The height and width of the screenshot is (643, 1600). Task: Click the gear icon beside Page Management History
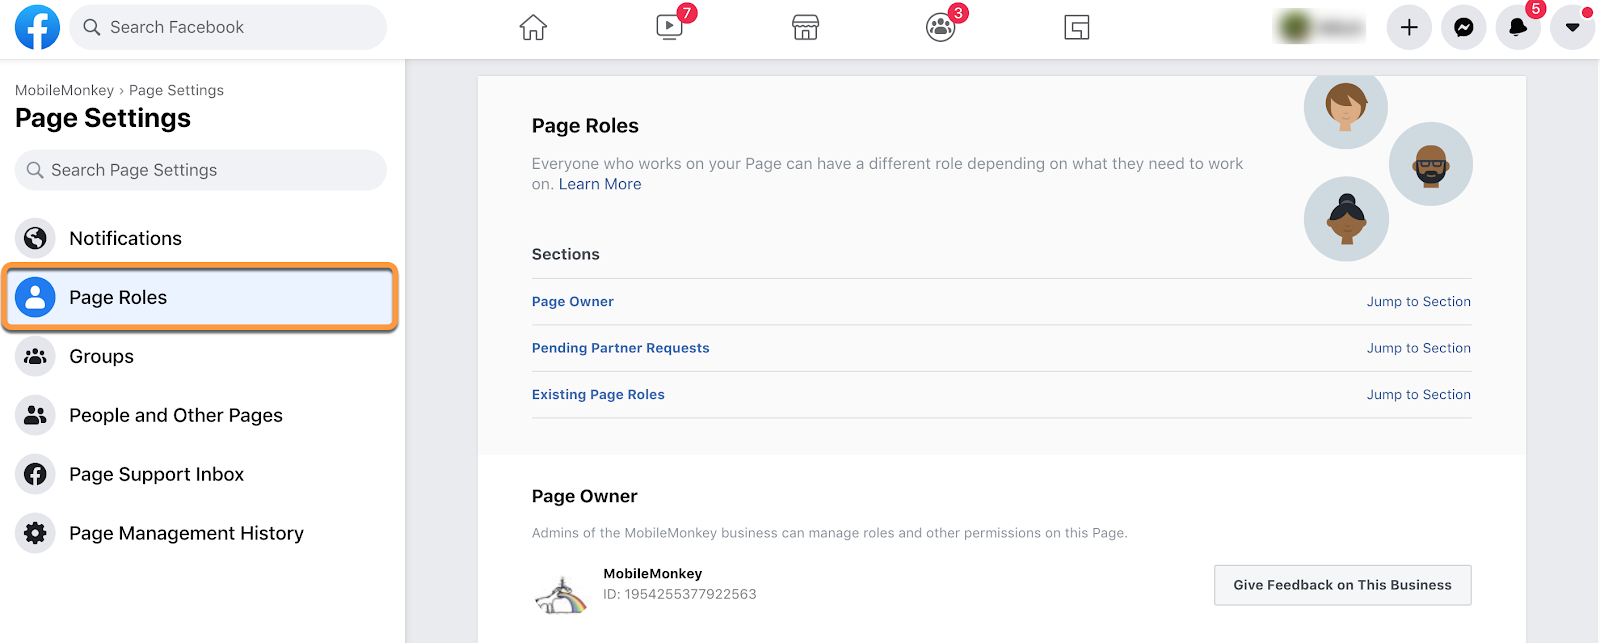point(35,533)
